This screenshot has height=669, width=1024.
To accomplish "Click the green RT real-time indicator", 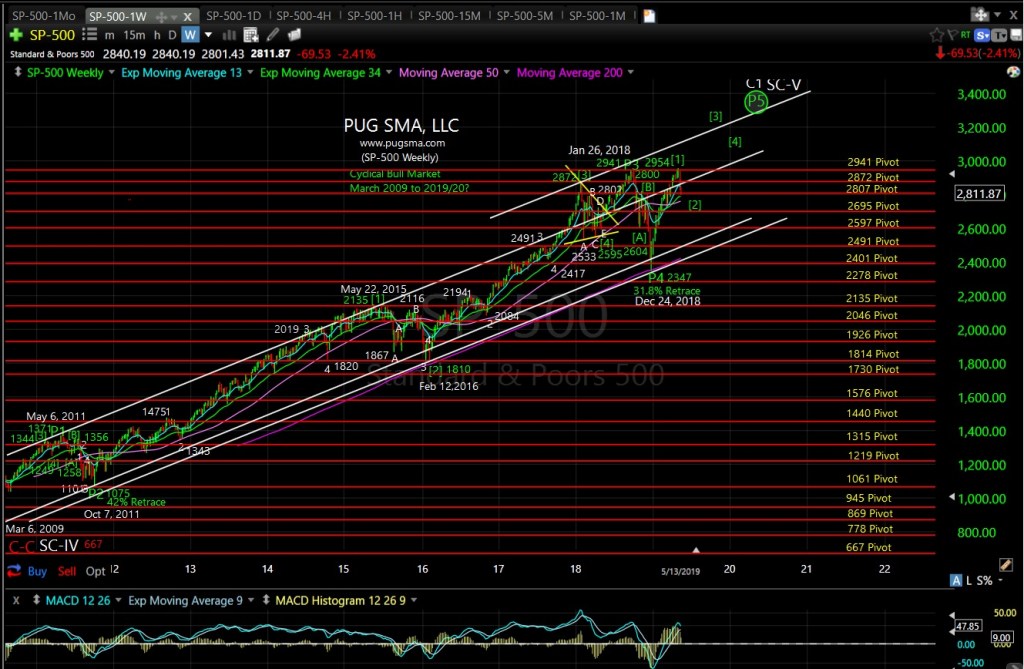I will pos(965,35).
